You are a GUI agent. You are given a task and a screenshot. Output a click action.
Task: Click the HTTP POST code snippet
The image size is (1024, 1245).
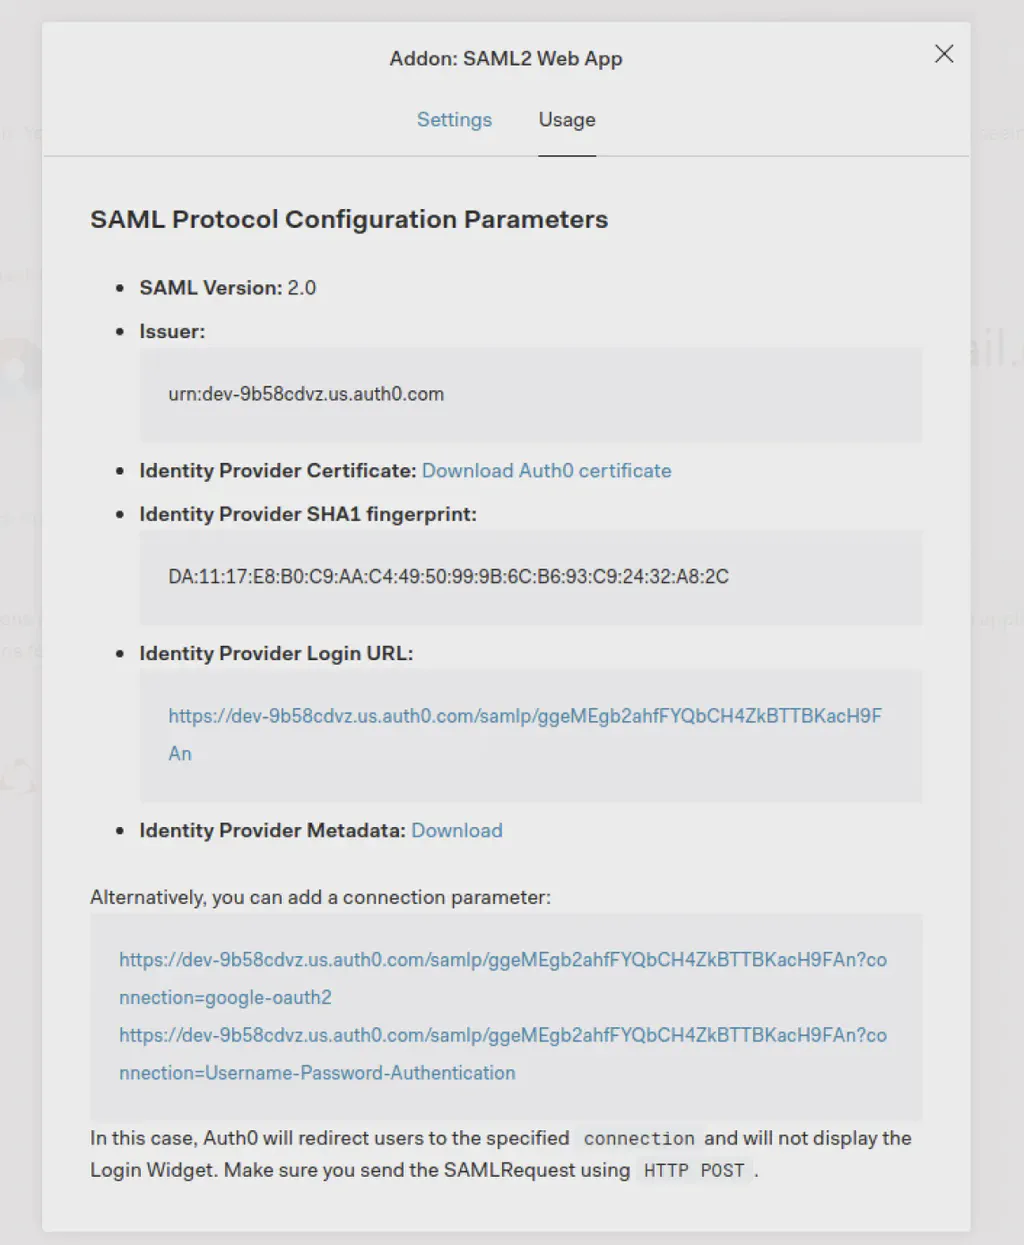[x=694, y=1170]
